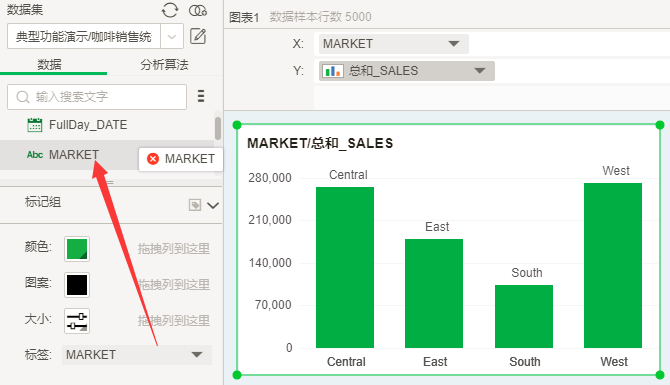Click the Abc type icon beside MARKET

[x=35, y=155]
